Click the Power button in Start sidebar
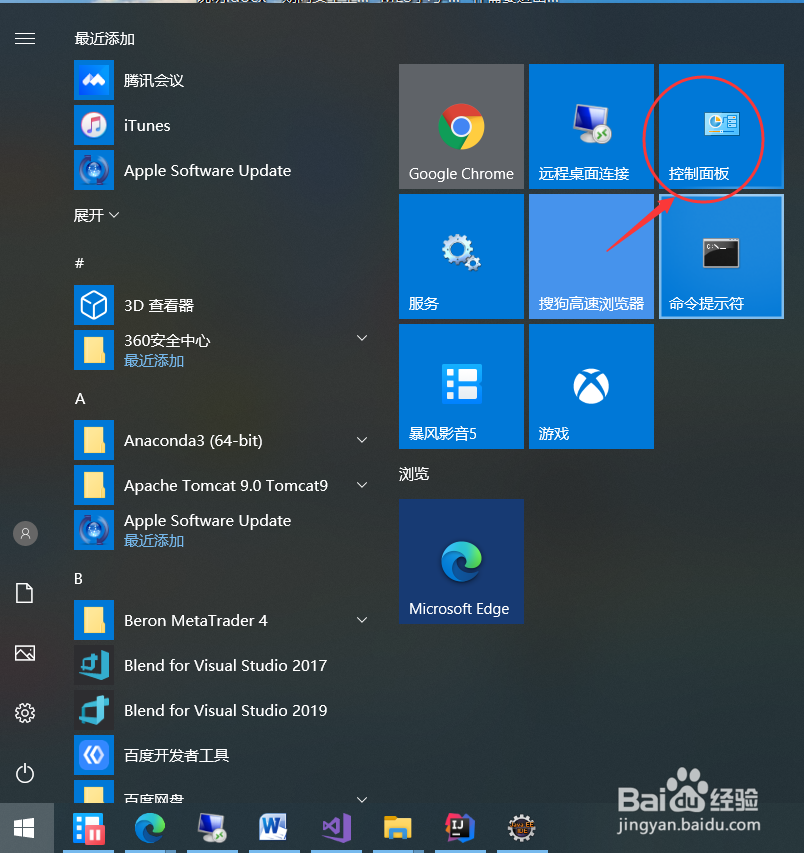804x853 pixels. pos(25,773)
